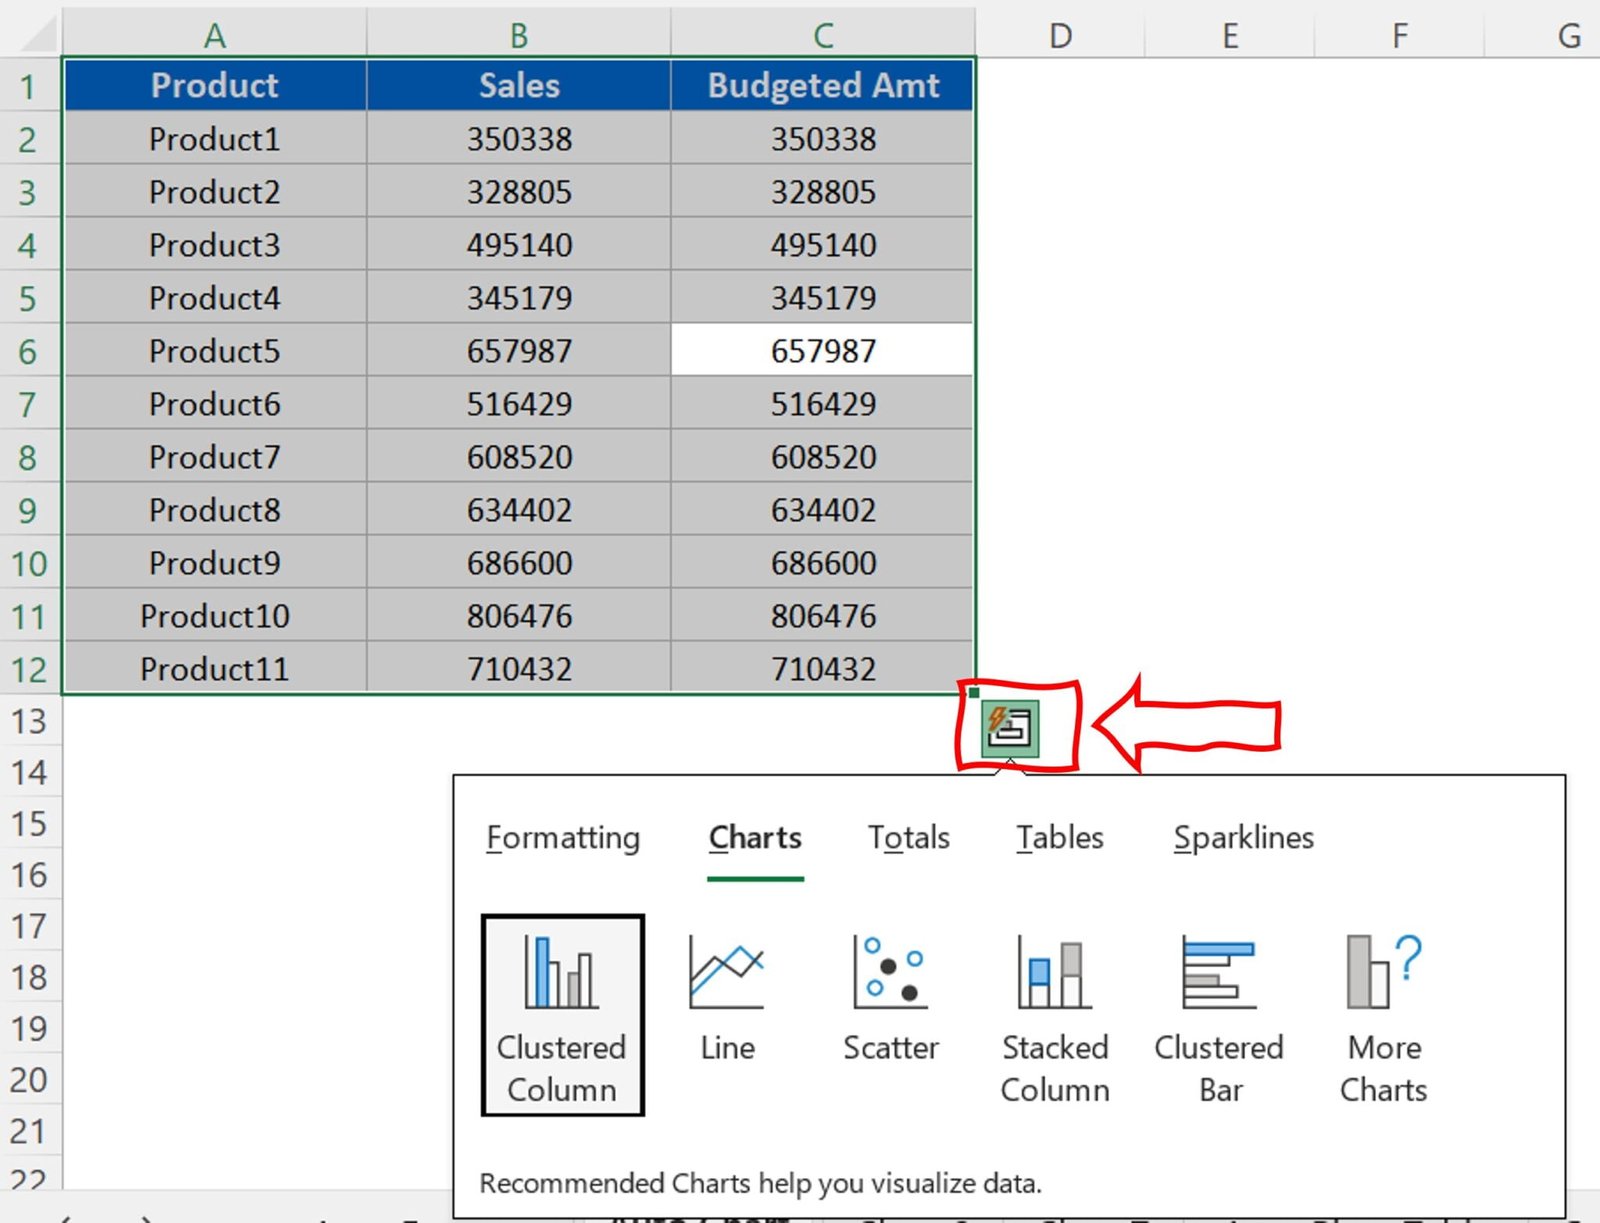Viewport: 1600px width, 1223px height.
Task: Select cell C6 containing 657987
Action: [x=821, y=350]
